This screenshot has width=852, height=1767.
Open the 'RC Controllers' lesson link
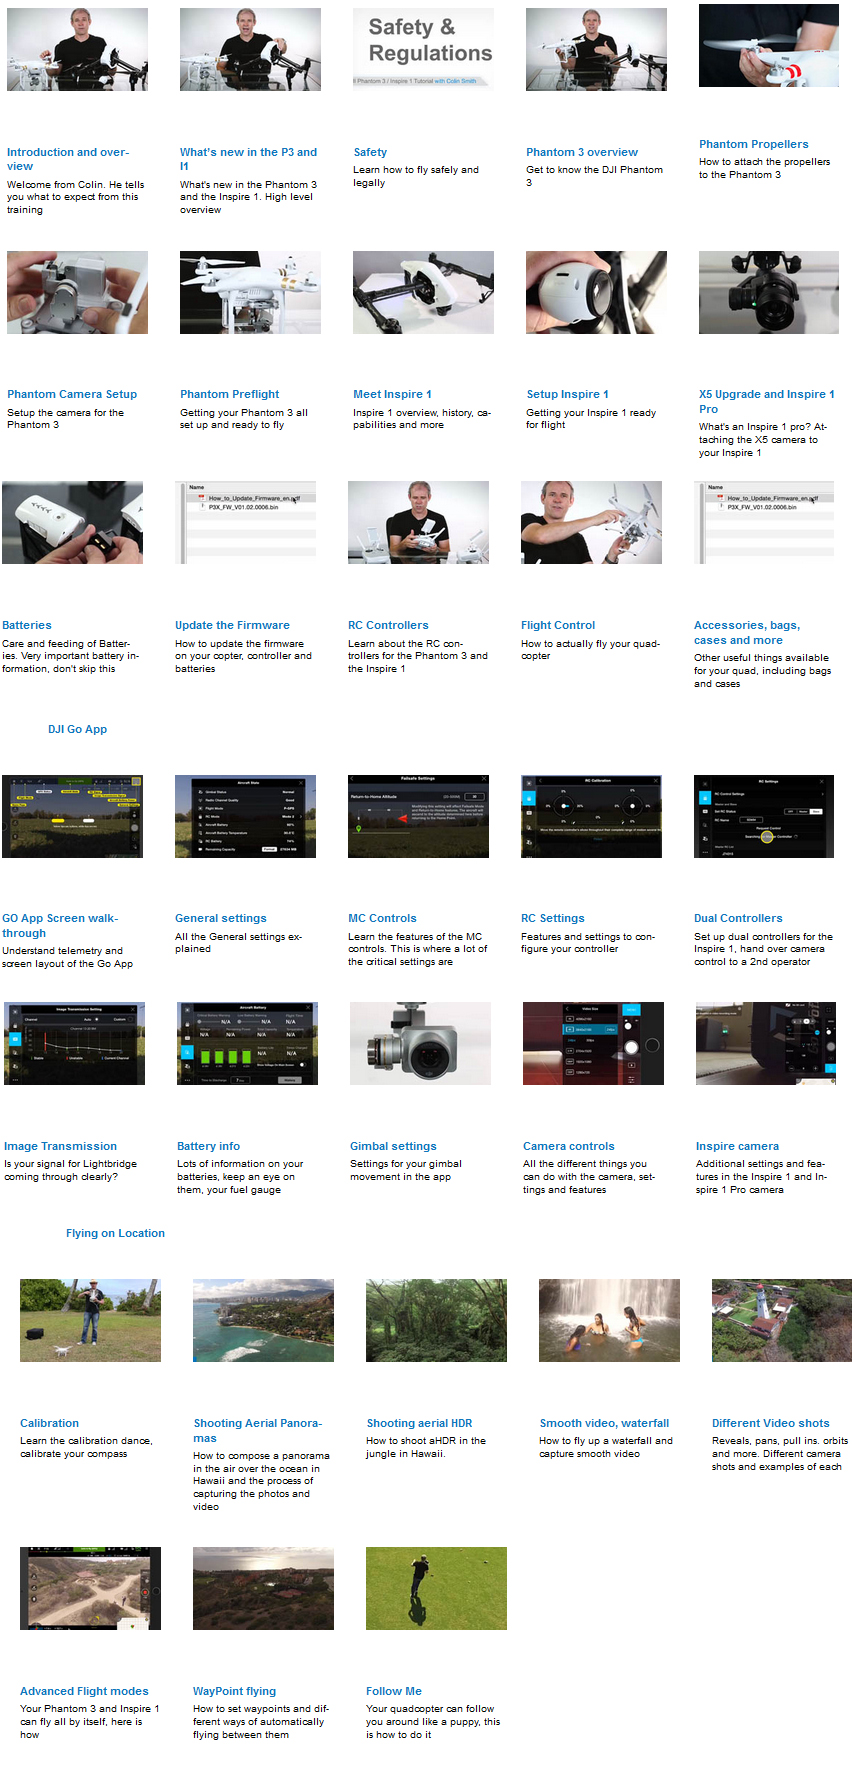click(x=388, y=625)
